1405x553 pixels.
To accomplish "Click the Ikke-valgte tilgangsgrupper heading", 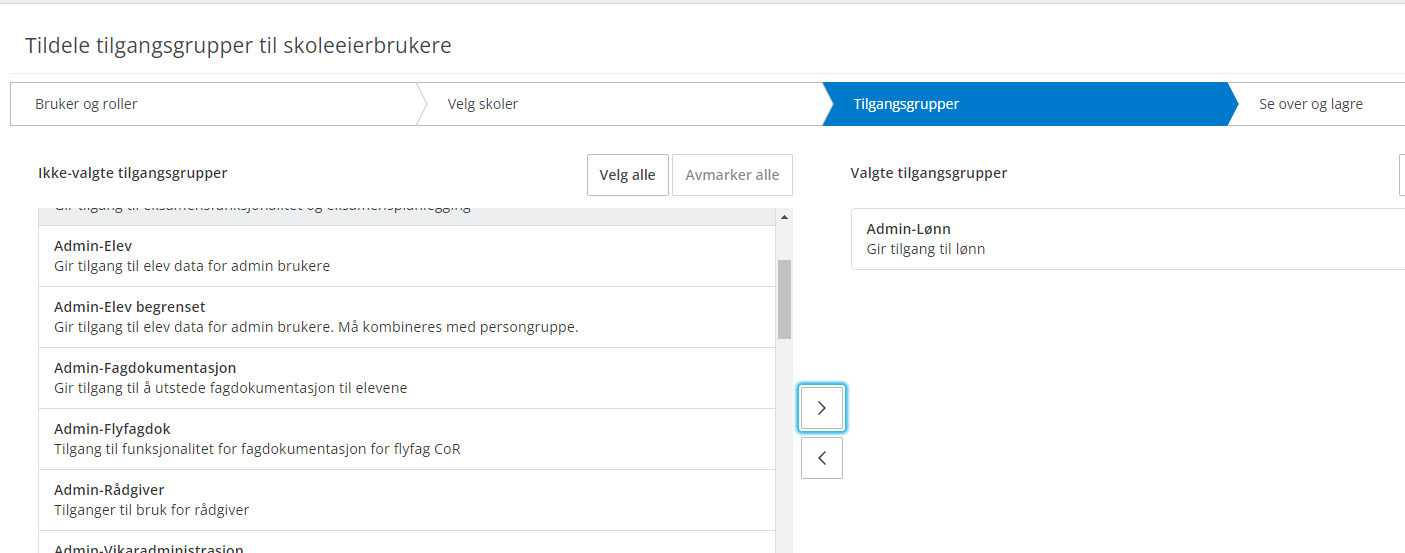I will [x=133, y=173].
